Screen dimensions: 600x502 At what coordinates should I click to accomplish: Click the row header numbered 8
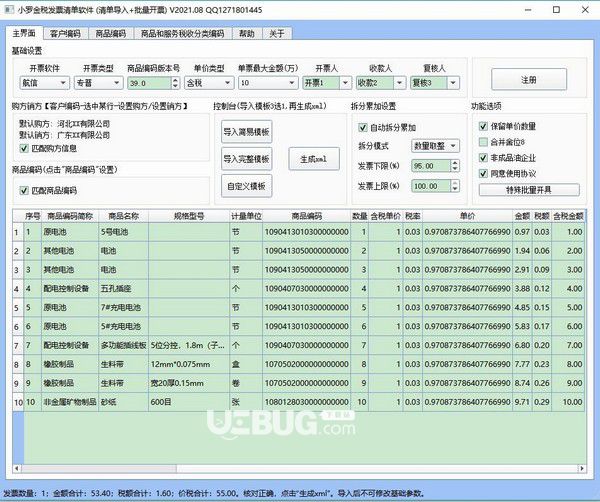[18, 364]
